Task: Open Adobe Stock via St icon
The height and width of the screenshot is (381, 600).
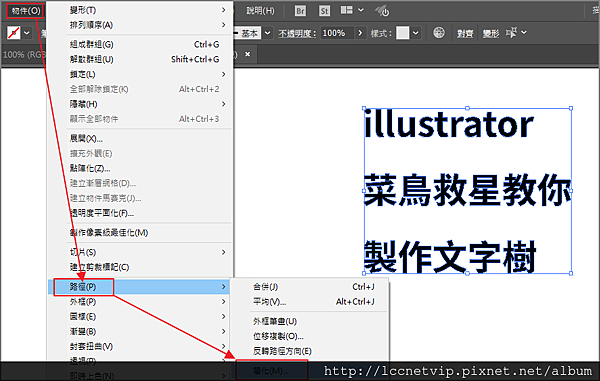Action: pos(324,11)
